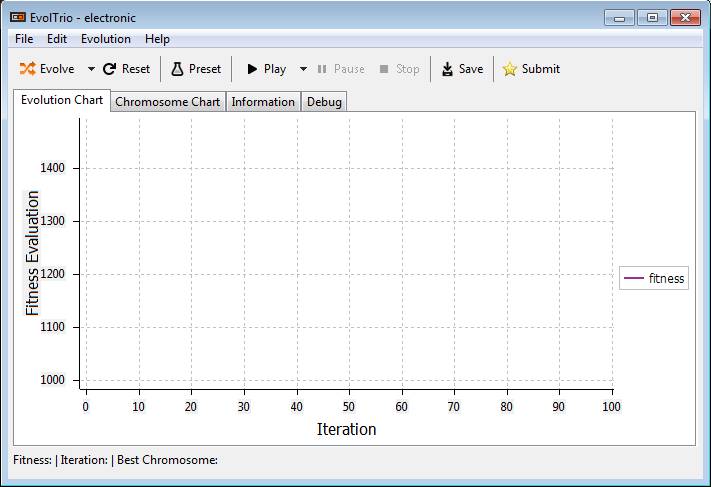Minimize the EvolTrio window
The height and width of the screenshot is (487, 711).
(619, 18)
